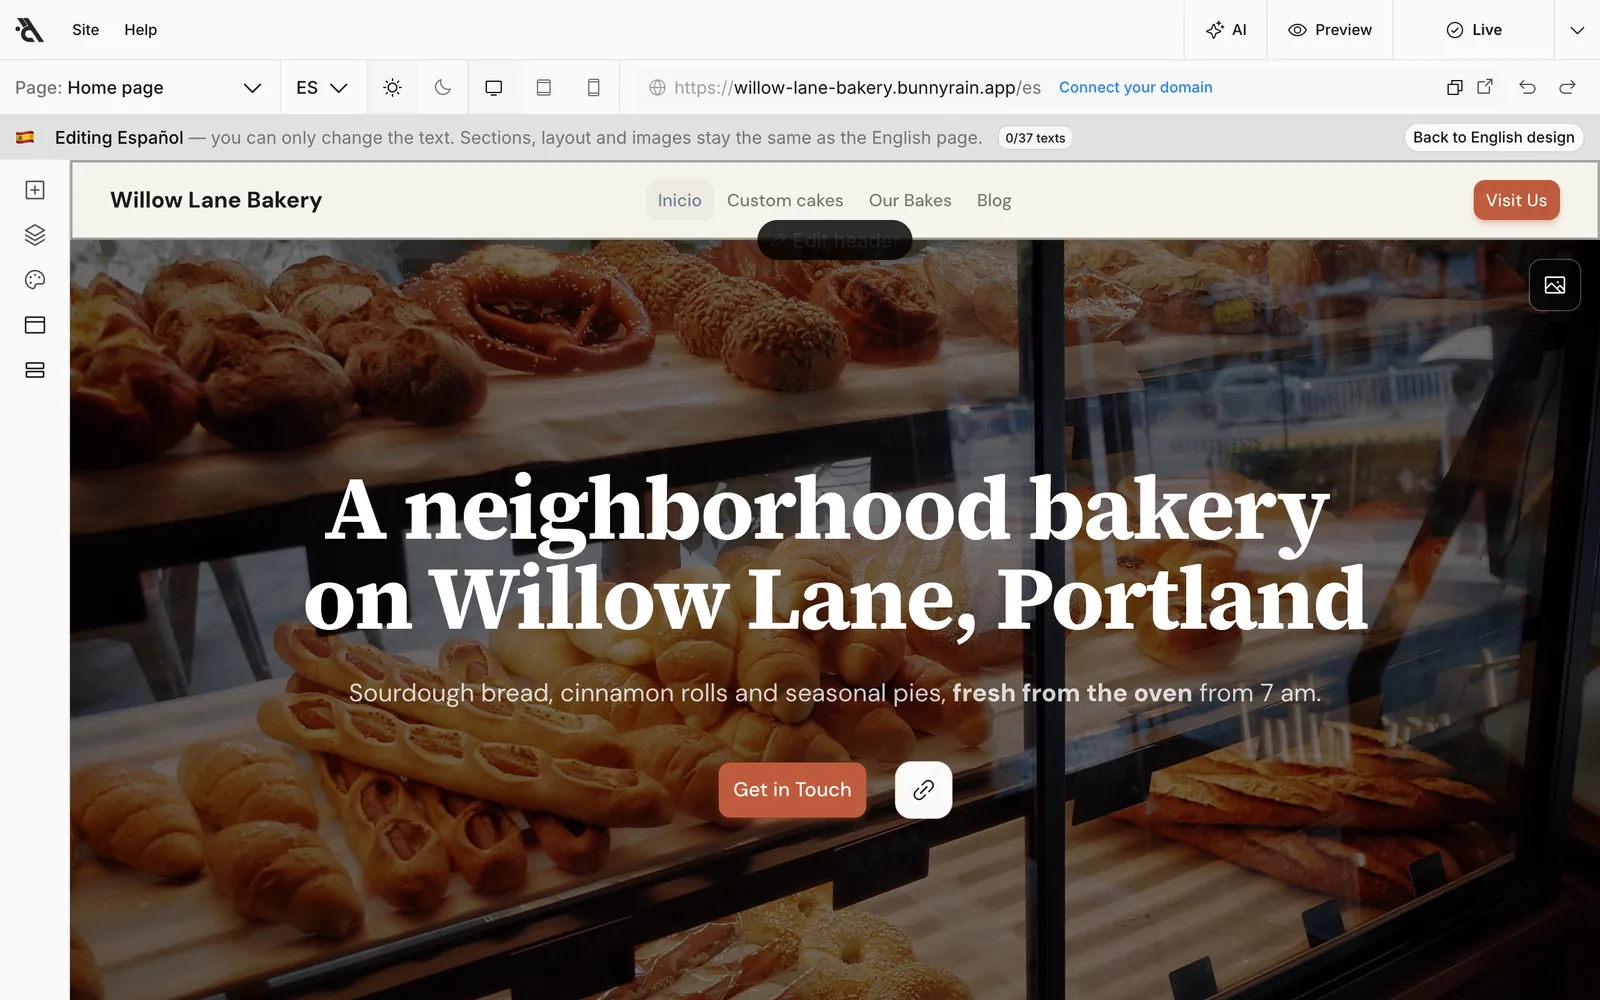The width and height of the screenshot is (1600, 1000).
Task: Open the sections stack panel icon
Action: click(x=35, y=370)
